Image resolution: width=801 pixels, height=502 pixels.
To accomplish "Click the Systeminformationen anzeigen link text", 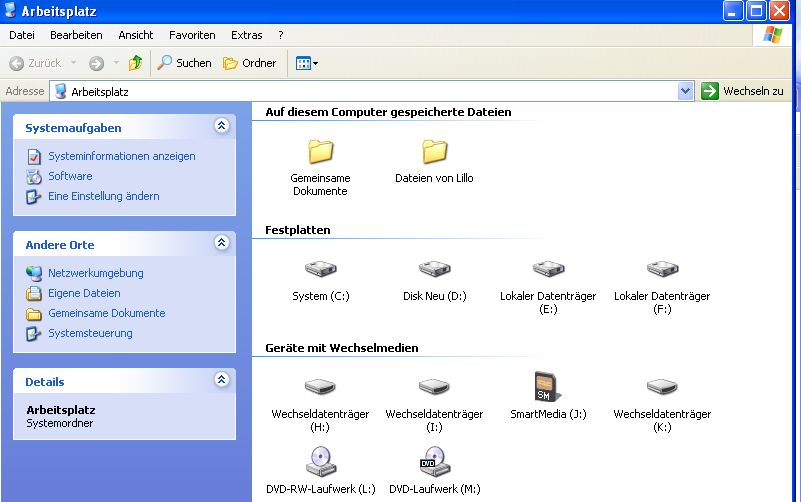I will pos(122,156).
